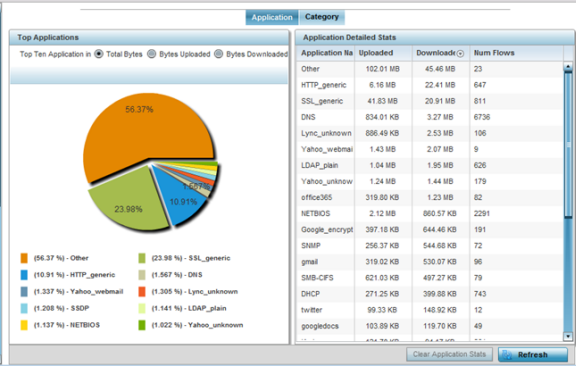The height and width of the screenshot is (366, 576).
Task: Select the DNS row in stats table
Action: click(430, 117)
